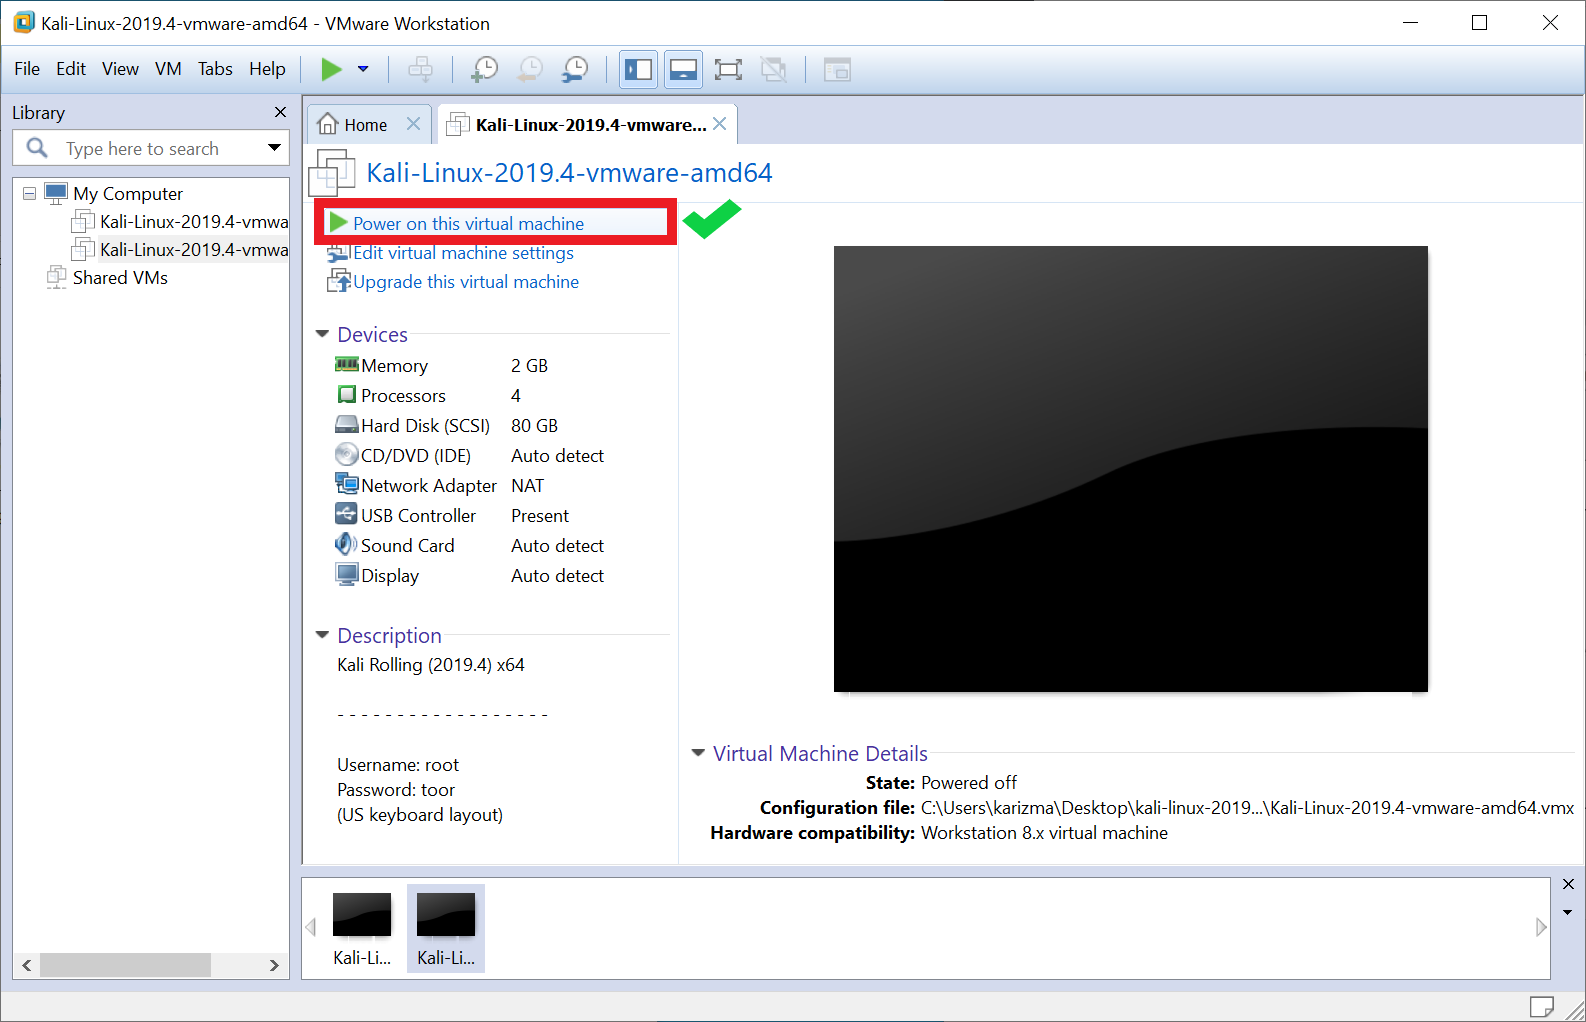This screenshot has width=1586, height=1022.
Task: Collapse the Virtual Machine Details section
Action: coord(698,753)
